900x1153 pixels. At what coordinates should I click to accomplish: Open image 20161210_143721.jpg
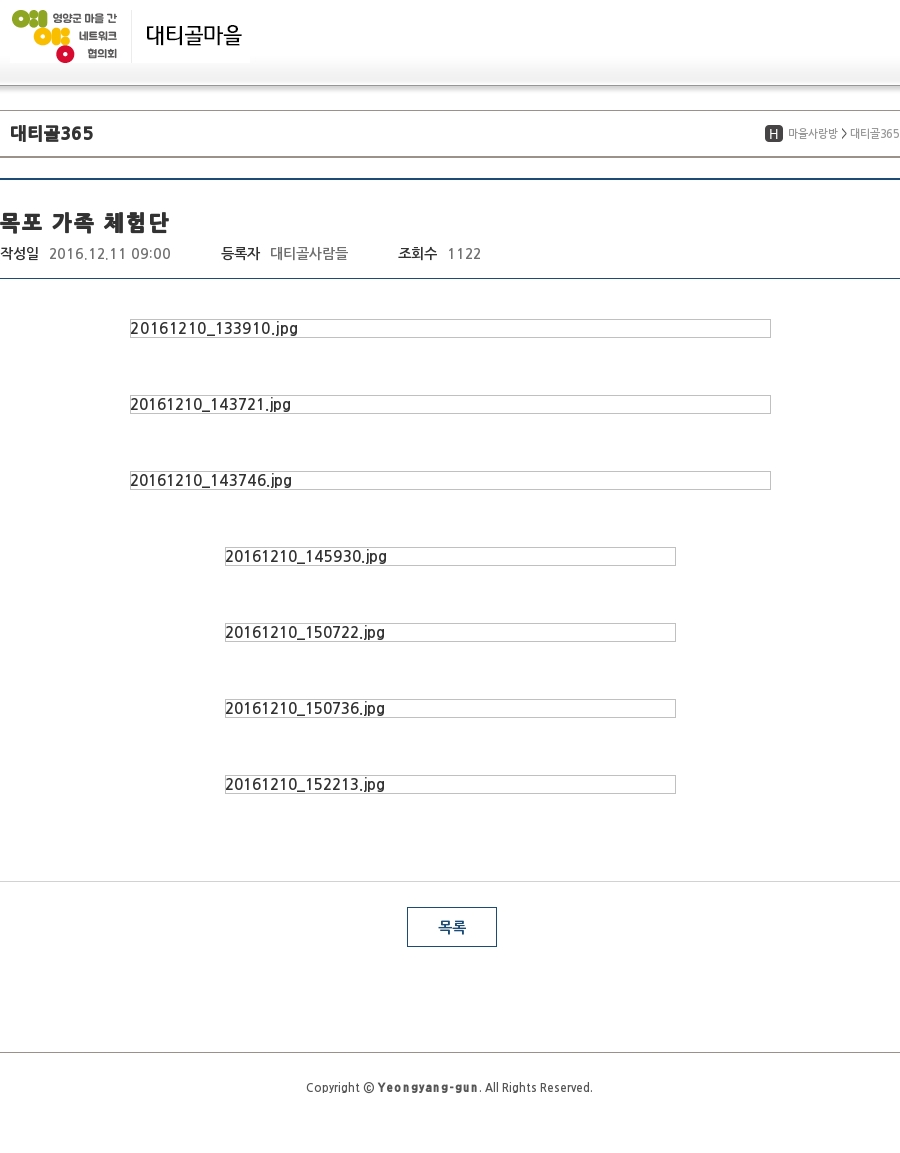(450, 404)
